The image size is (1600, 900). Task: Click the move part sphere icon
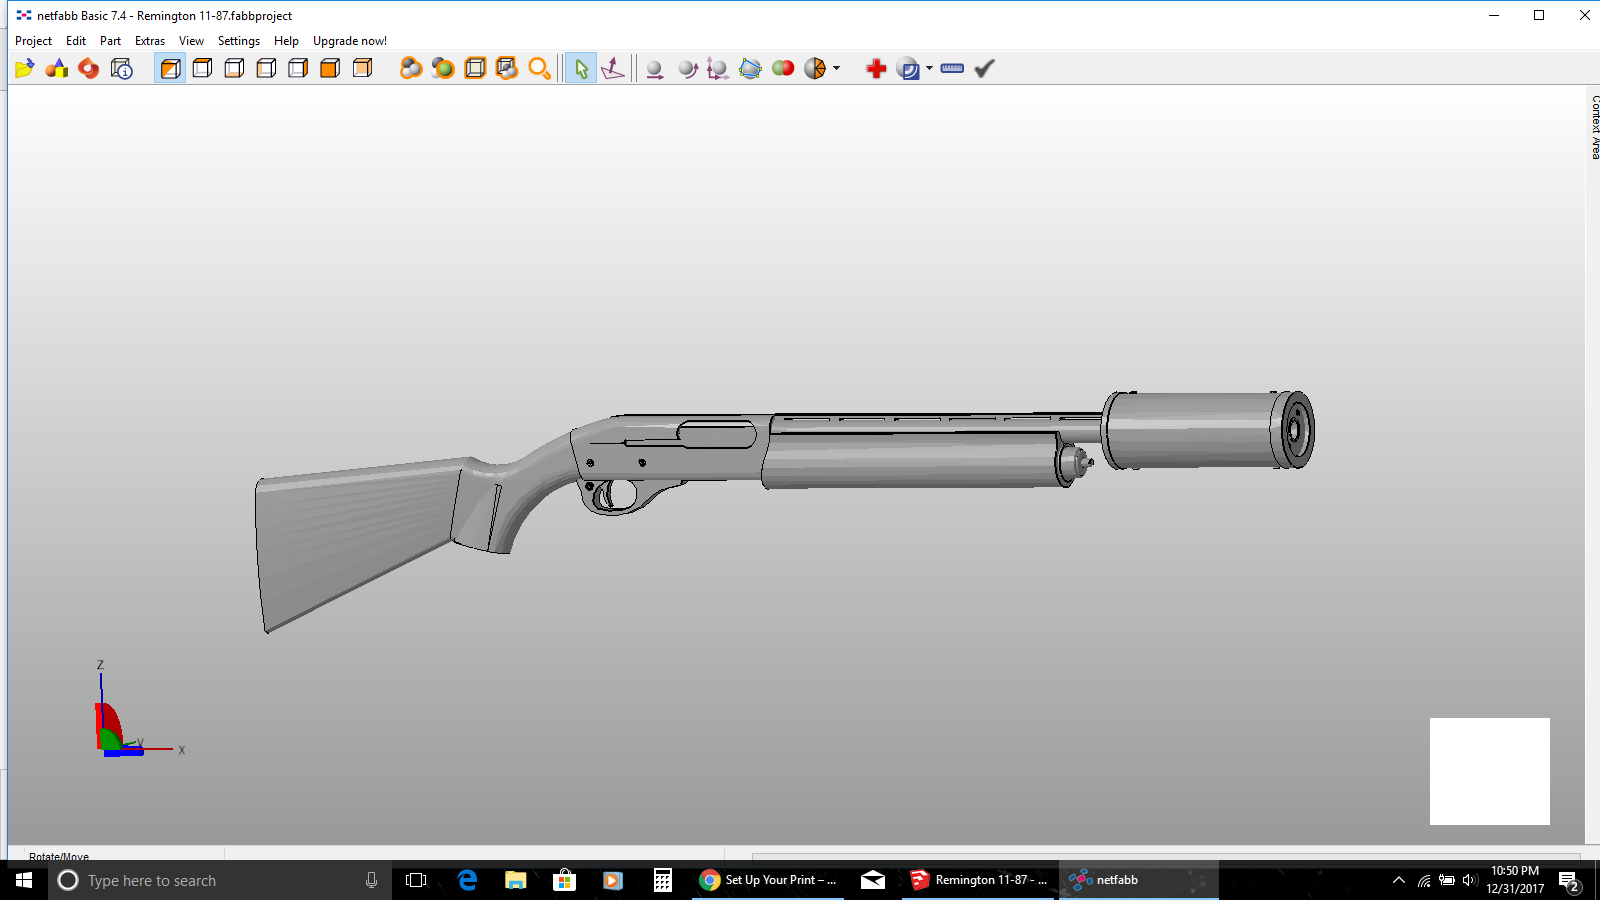point(654,68)
